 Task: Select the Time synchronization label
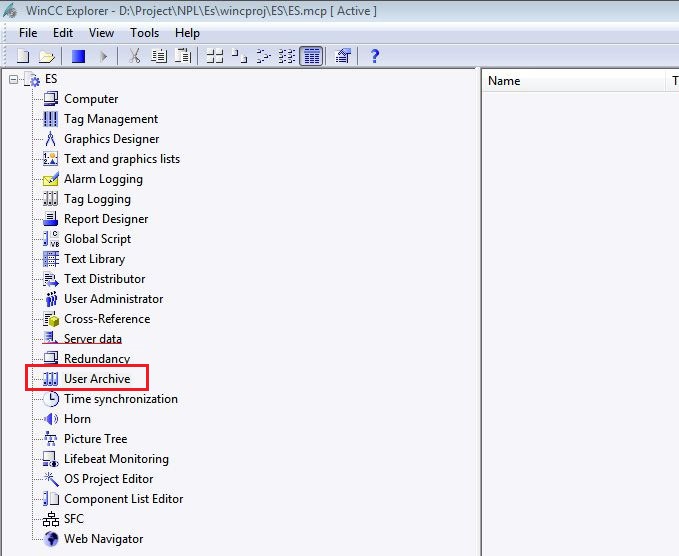[121, 399]
